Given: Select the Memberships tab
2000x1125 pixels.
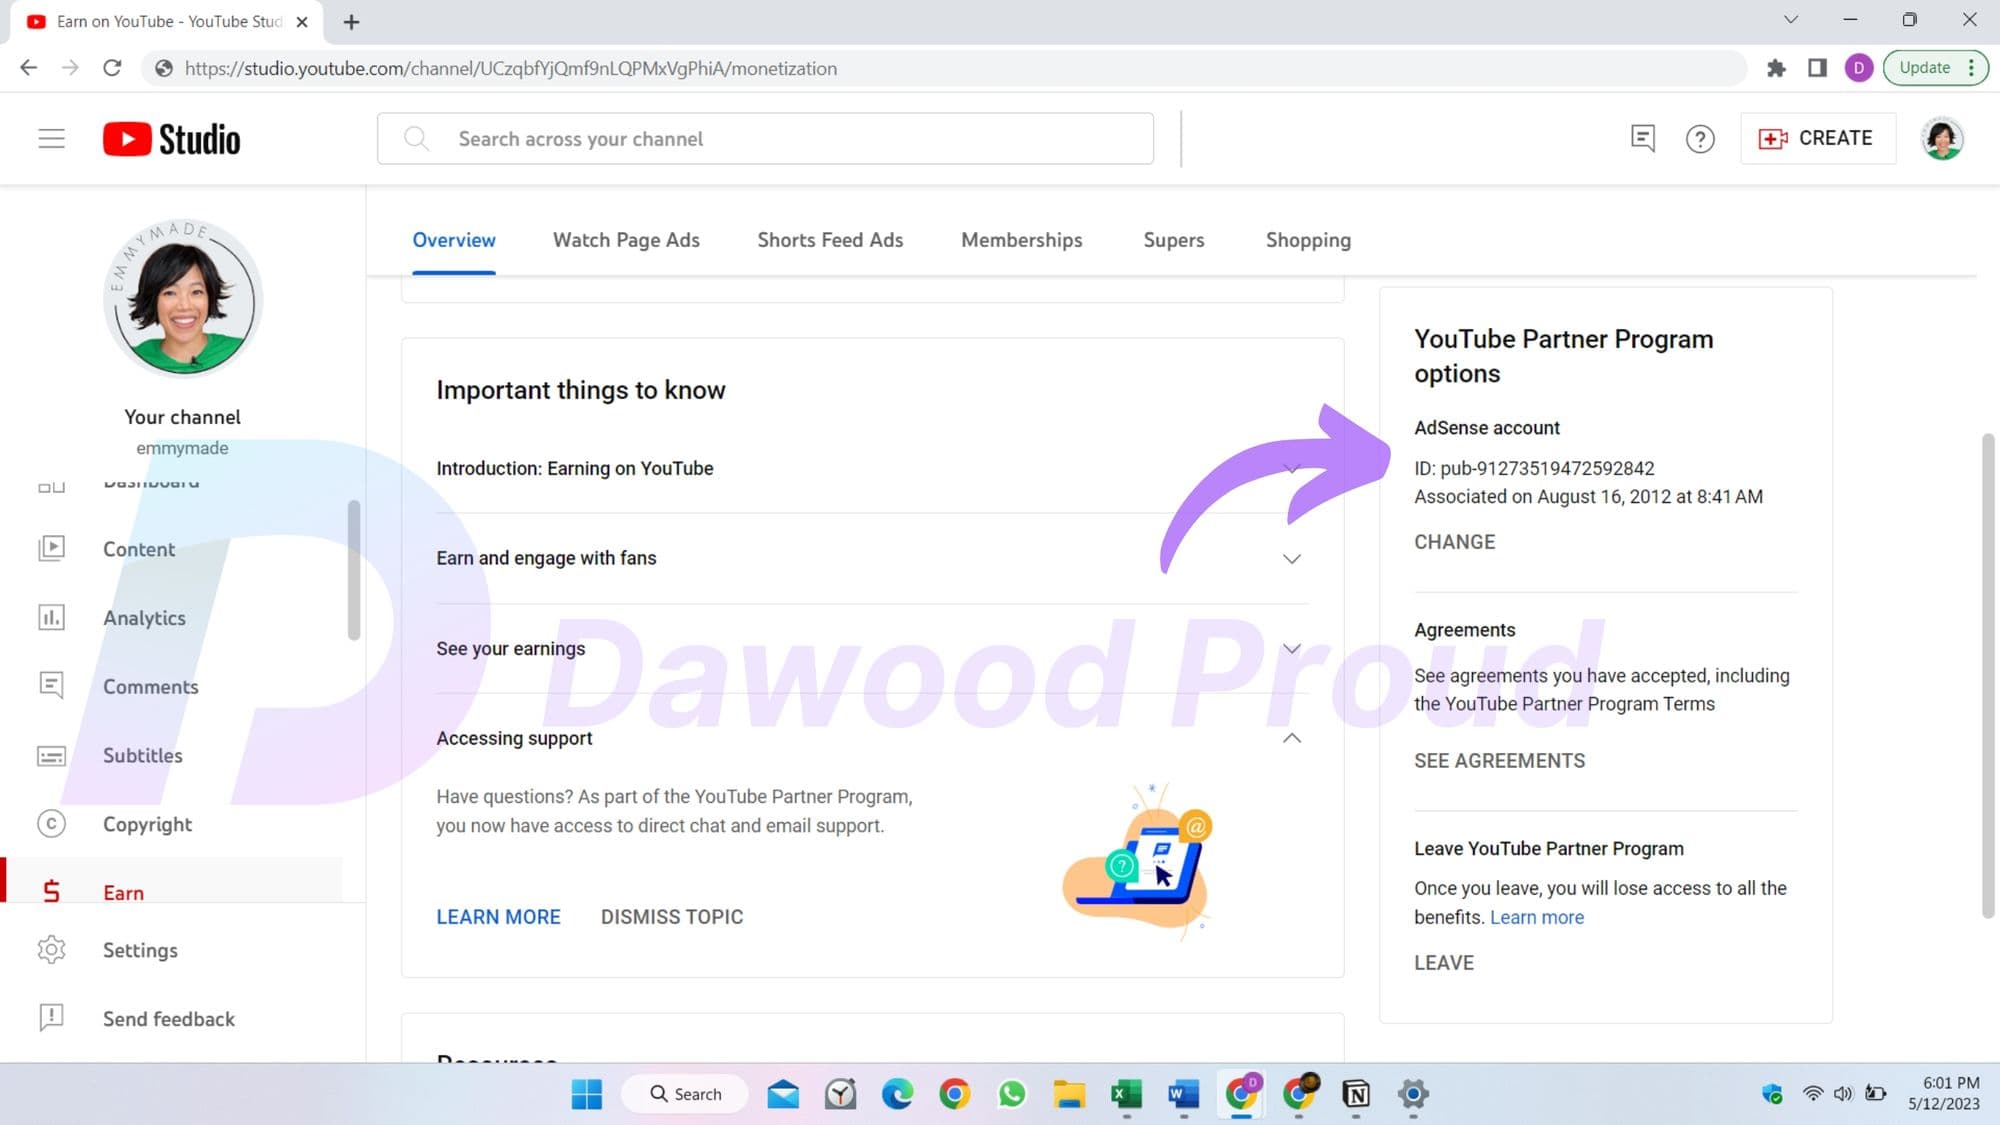Looking at the screenshot, I should (x=1021, y=240).
